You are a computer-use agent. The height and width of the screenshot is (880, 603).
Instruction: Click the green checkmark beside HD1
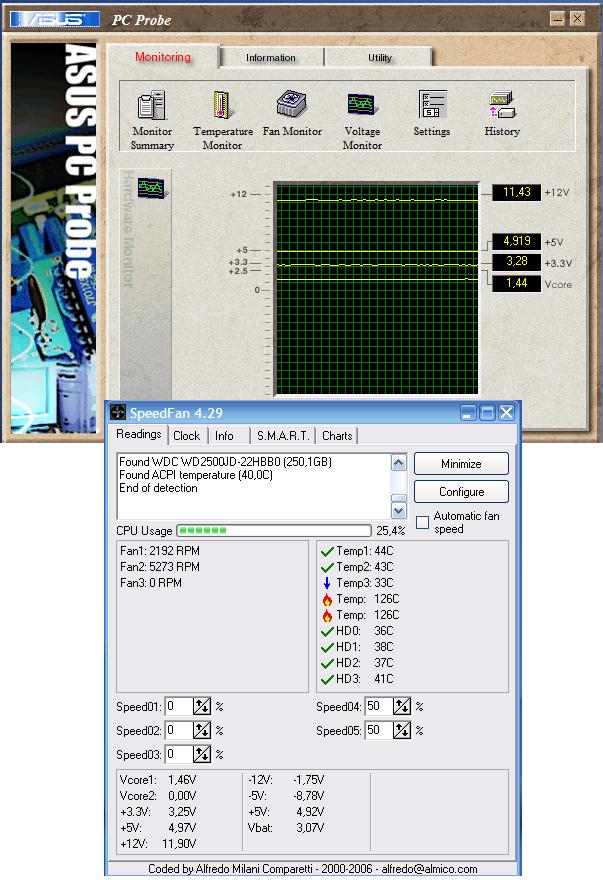327,647
